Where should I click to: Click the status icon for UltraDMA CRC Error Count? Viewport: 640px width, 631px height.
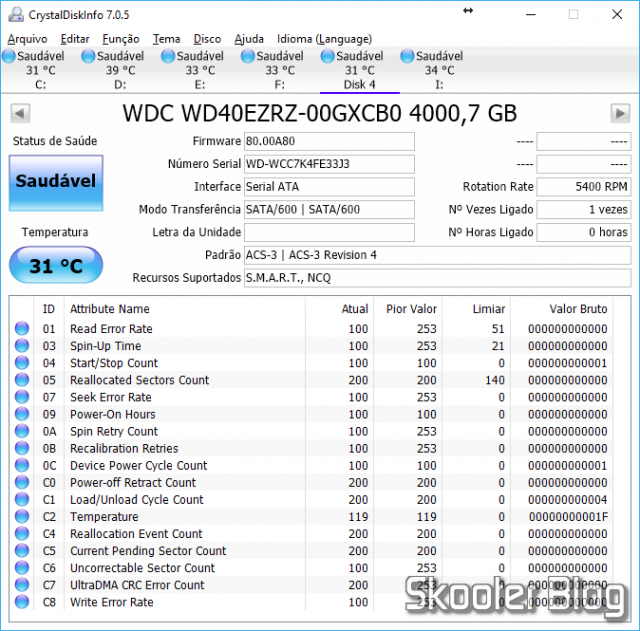click(x=22, y=585)
